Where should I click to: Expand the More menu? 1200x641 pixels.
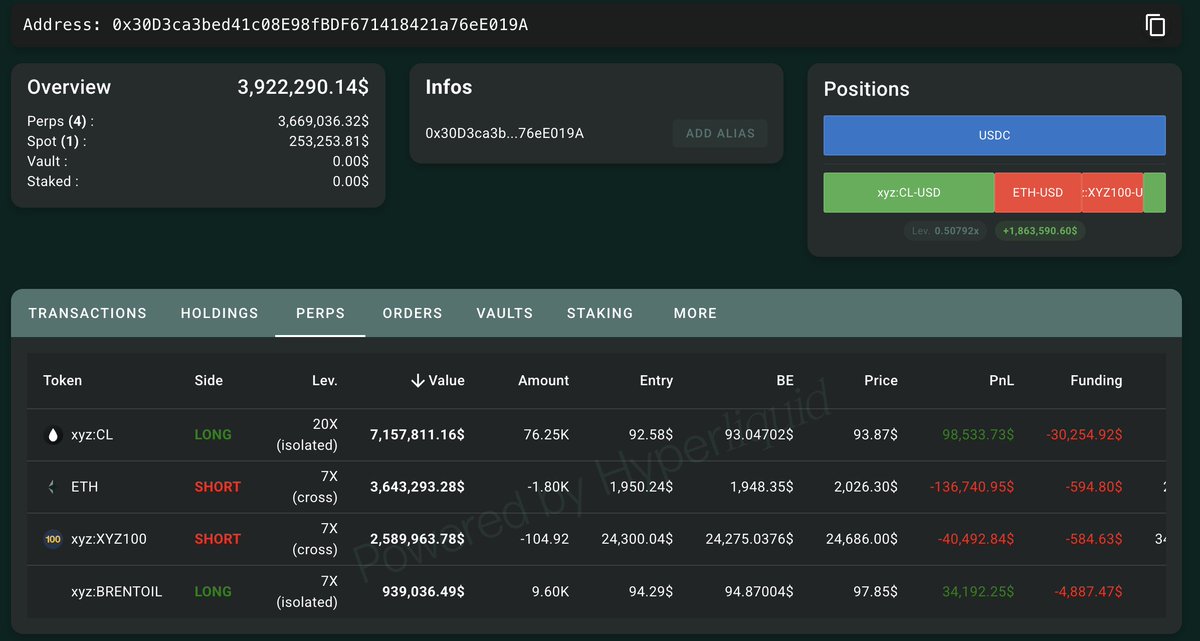(x=695, y=313)
